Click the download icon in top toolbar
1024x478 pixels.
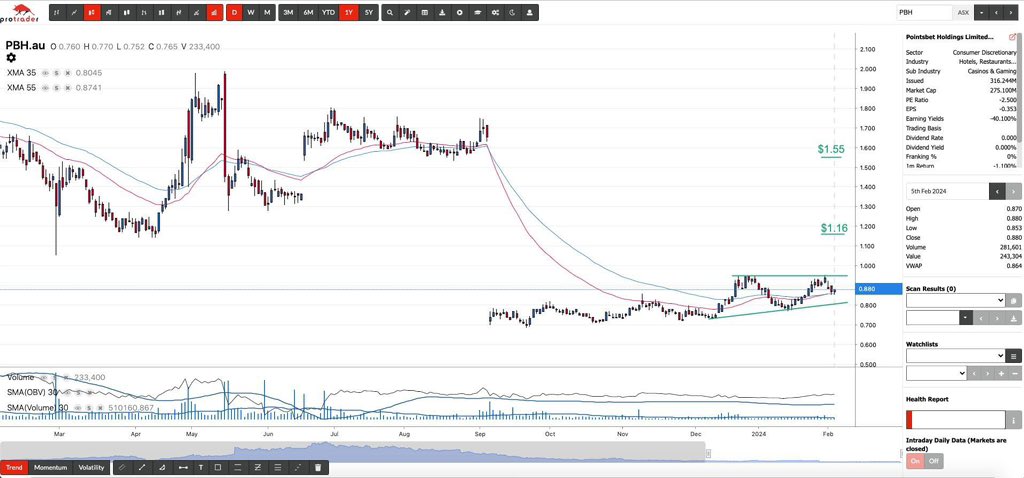pos(443,12)
